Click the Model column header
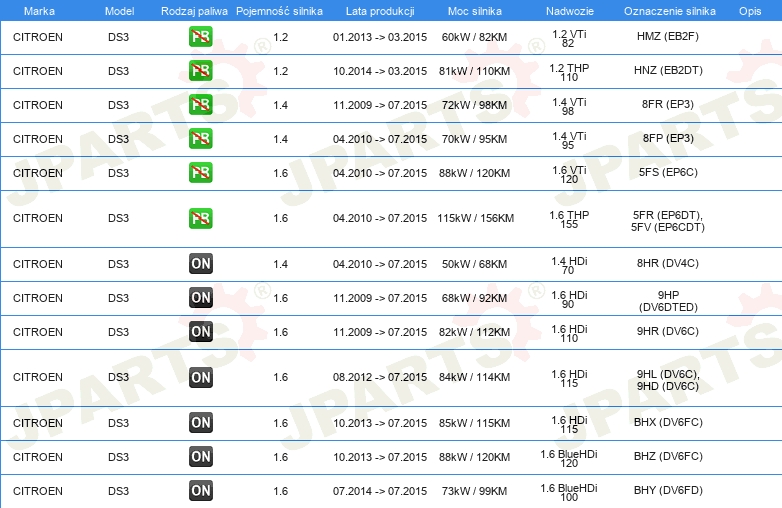The height and width of the screenshot is (508, 782). point(119,11)
